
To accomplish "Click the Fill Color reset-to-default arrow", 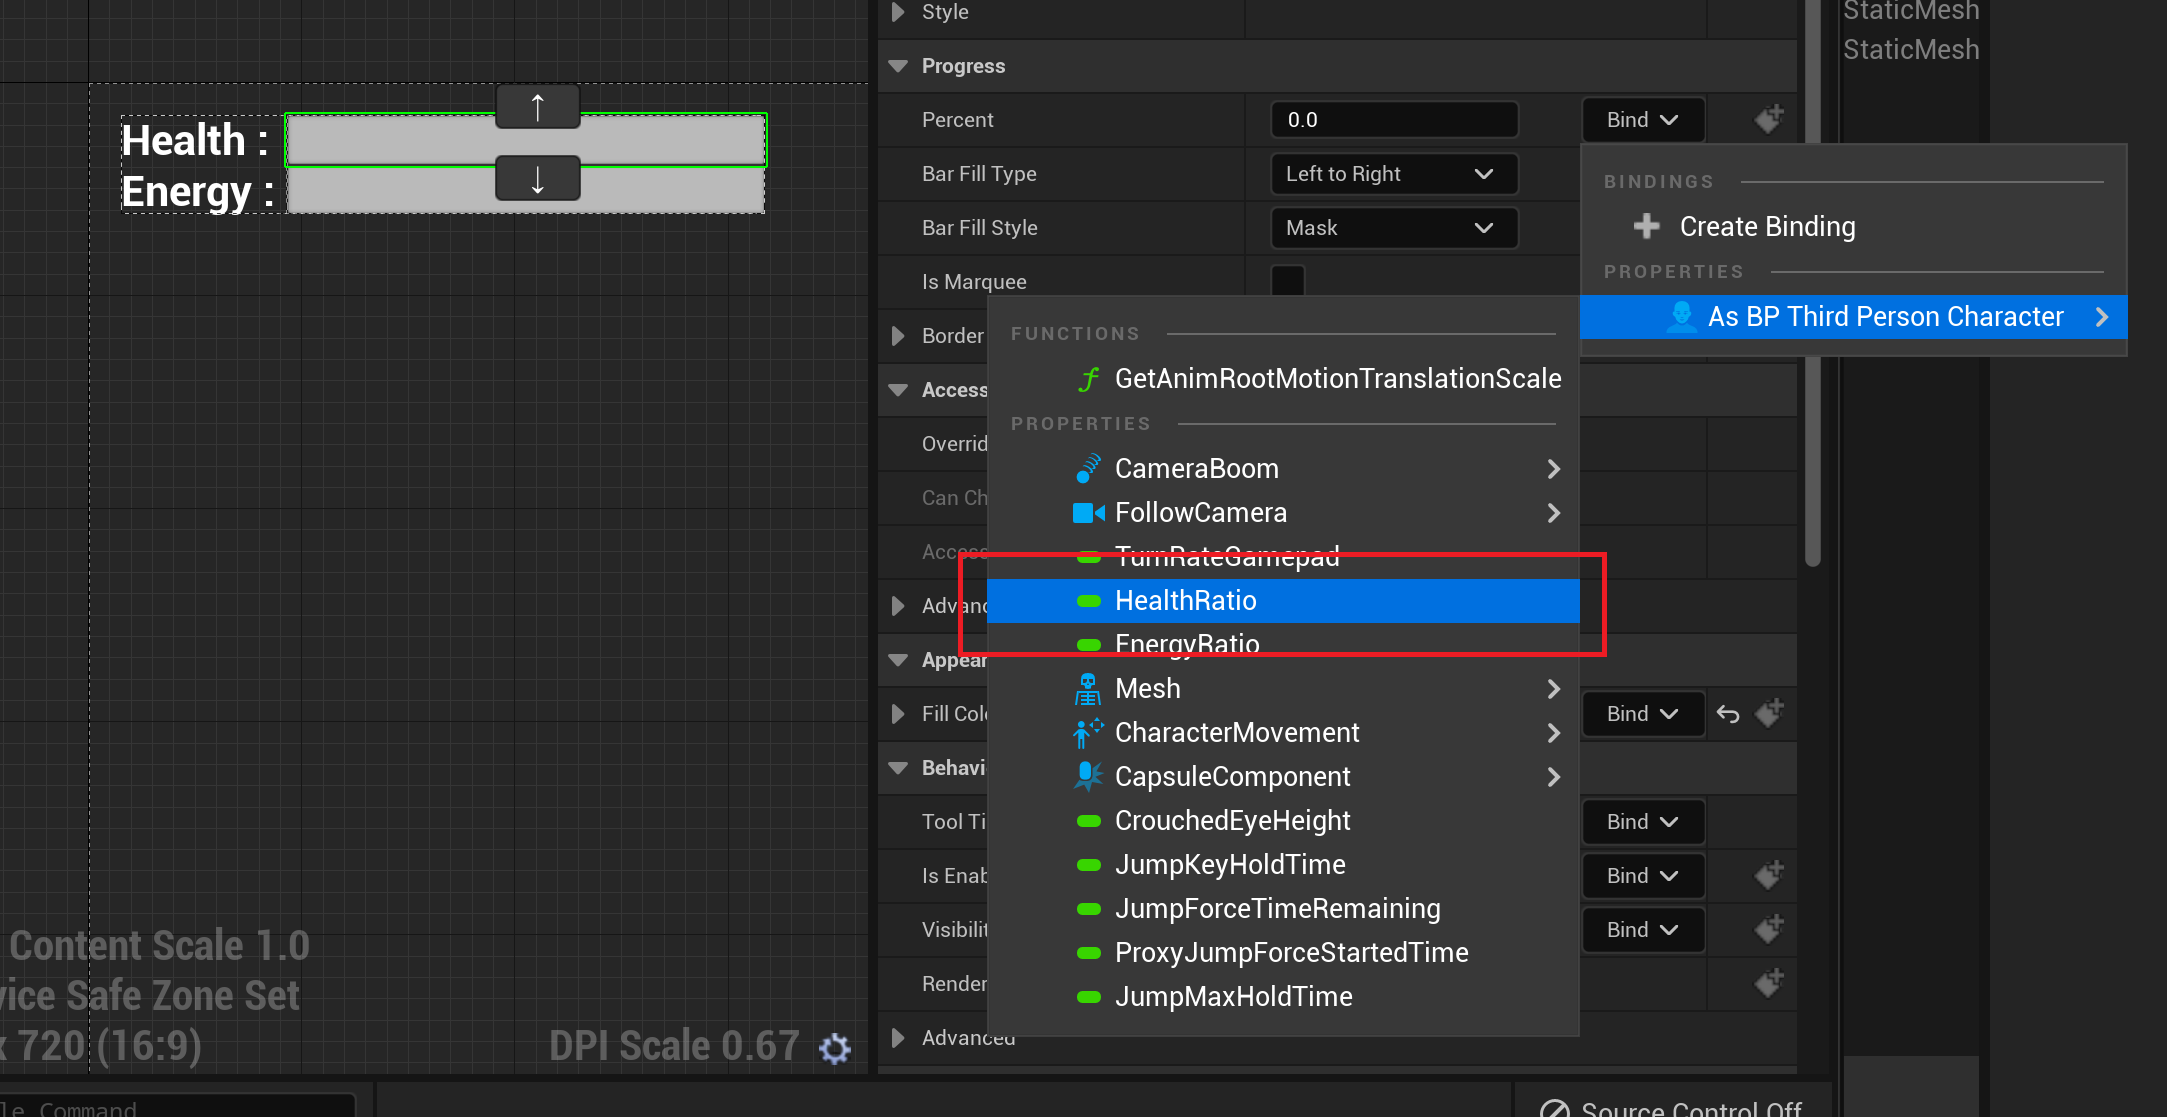I will (1728, 714).
